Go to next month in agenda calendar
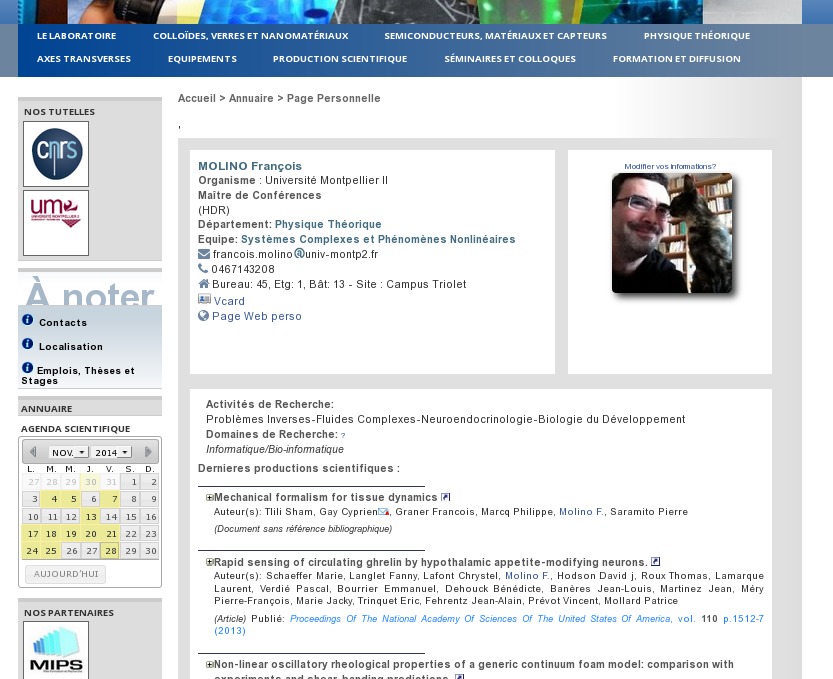 click(x=149, y=452)
